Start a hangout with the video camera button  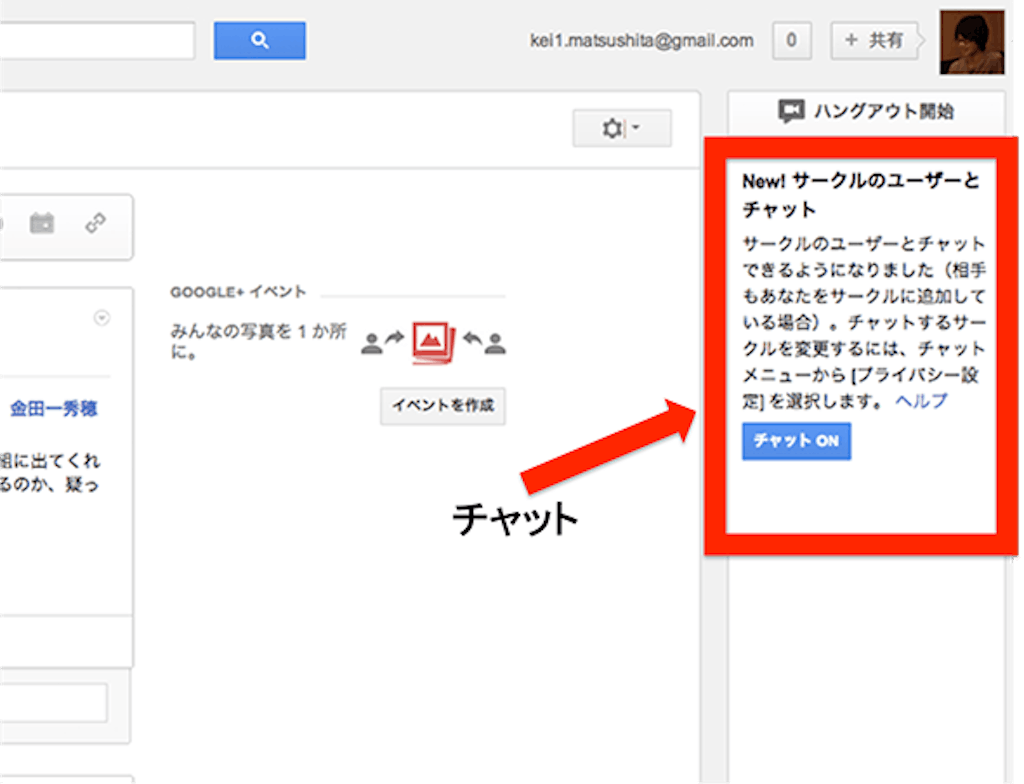pos(866,111)
